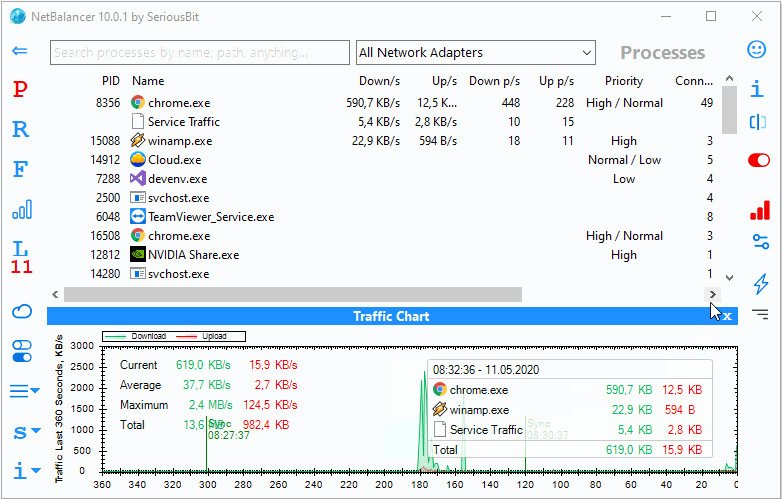Select the winamp.exe process row
This screenshot has width=782, height=499.
(x=180, y=141)
